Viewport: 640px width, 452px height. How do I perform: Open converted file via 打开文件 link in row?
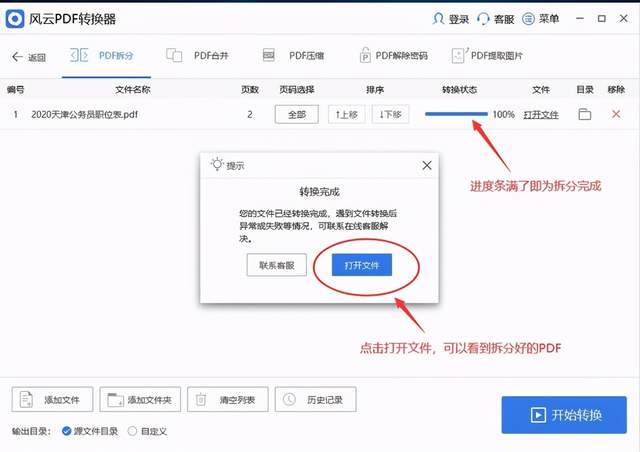point(541,115)
